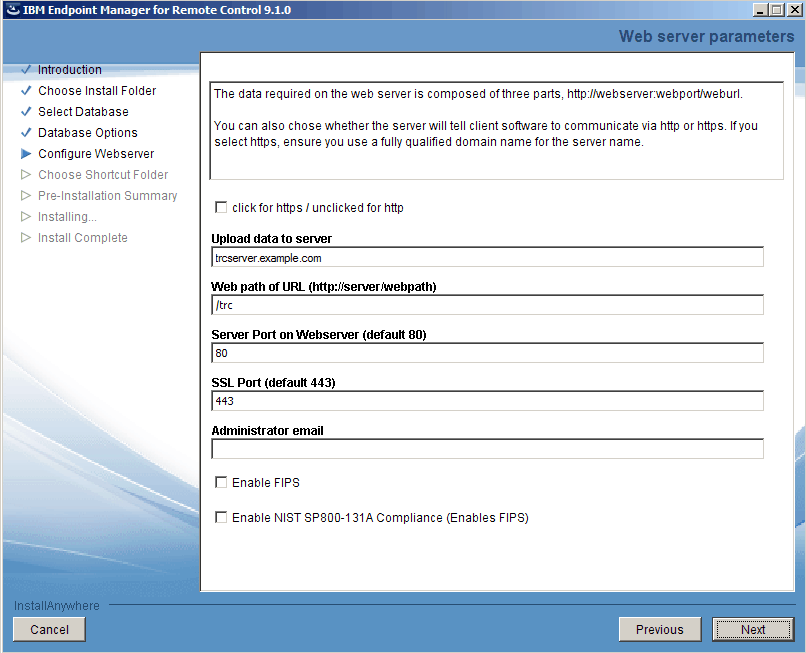
Task: Enable FIPS checkbox
Action: (x=221, y=482)
